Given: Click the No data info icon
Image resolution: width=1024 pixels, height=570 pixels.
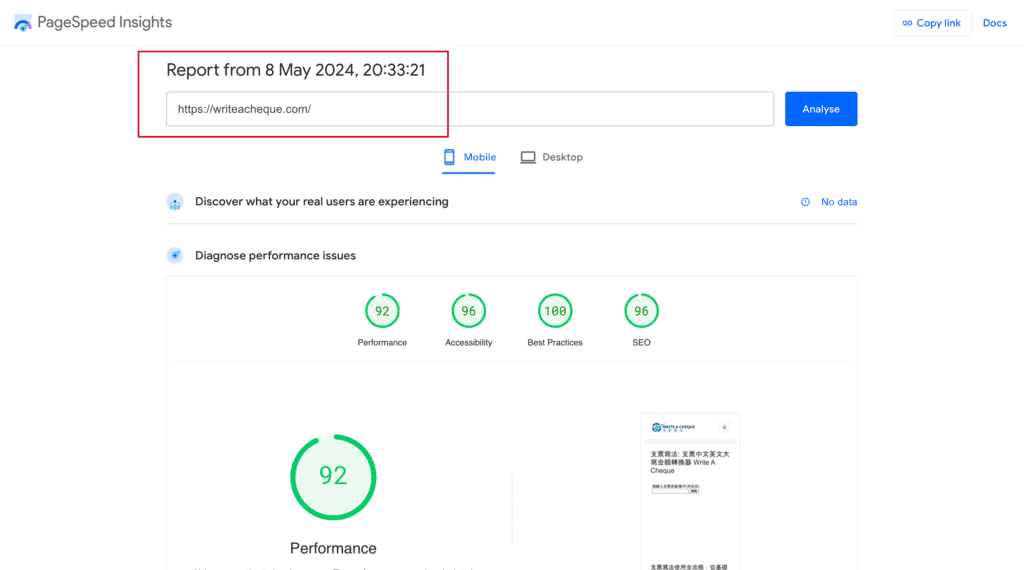Looking at the screenshot, I should [805, 202].
